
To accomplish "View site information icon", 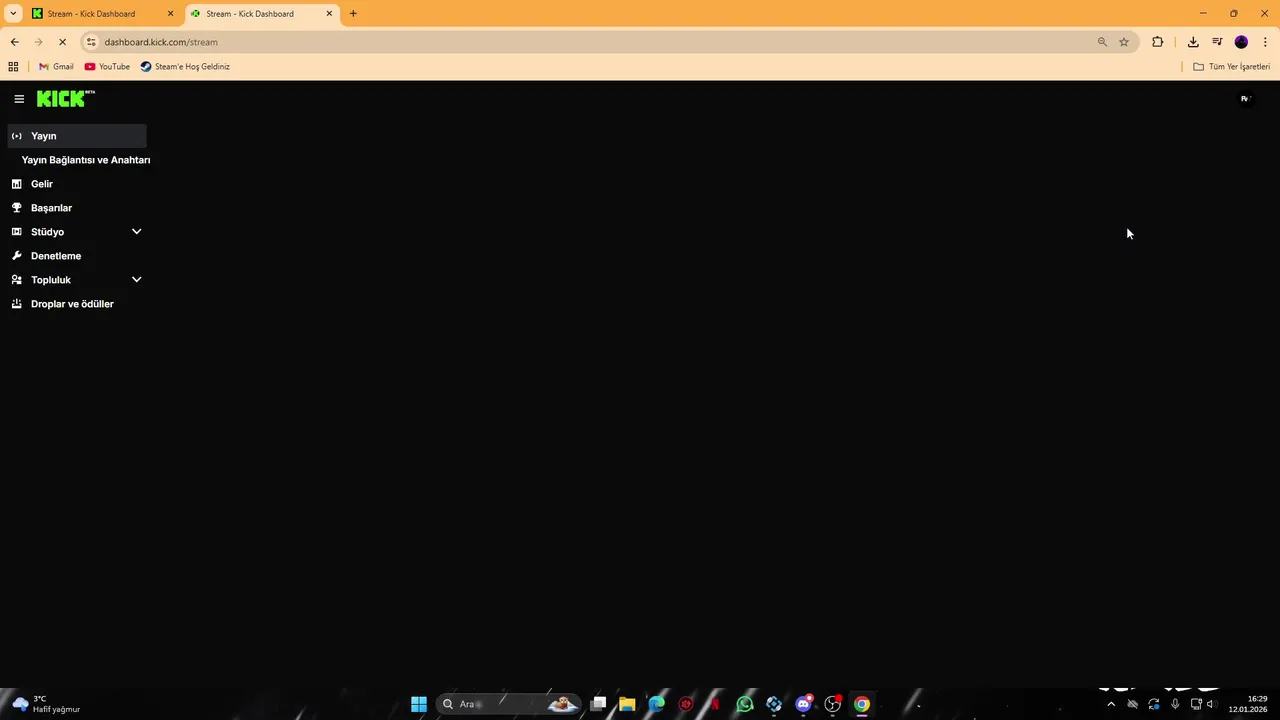I will pyautogui.click(x=90, y=42).
